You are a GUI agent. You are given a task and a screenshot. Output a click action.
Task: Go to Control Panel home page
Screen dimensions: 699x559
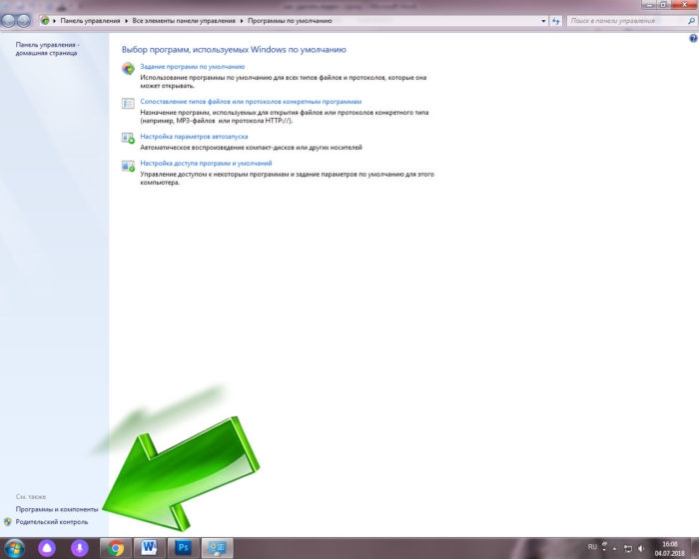(x=47, y=49)
